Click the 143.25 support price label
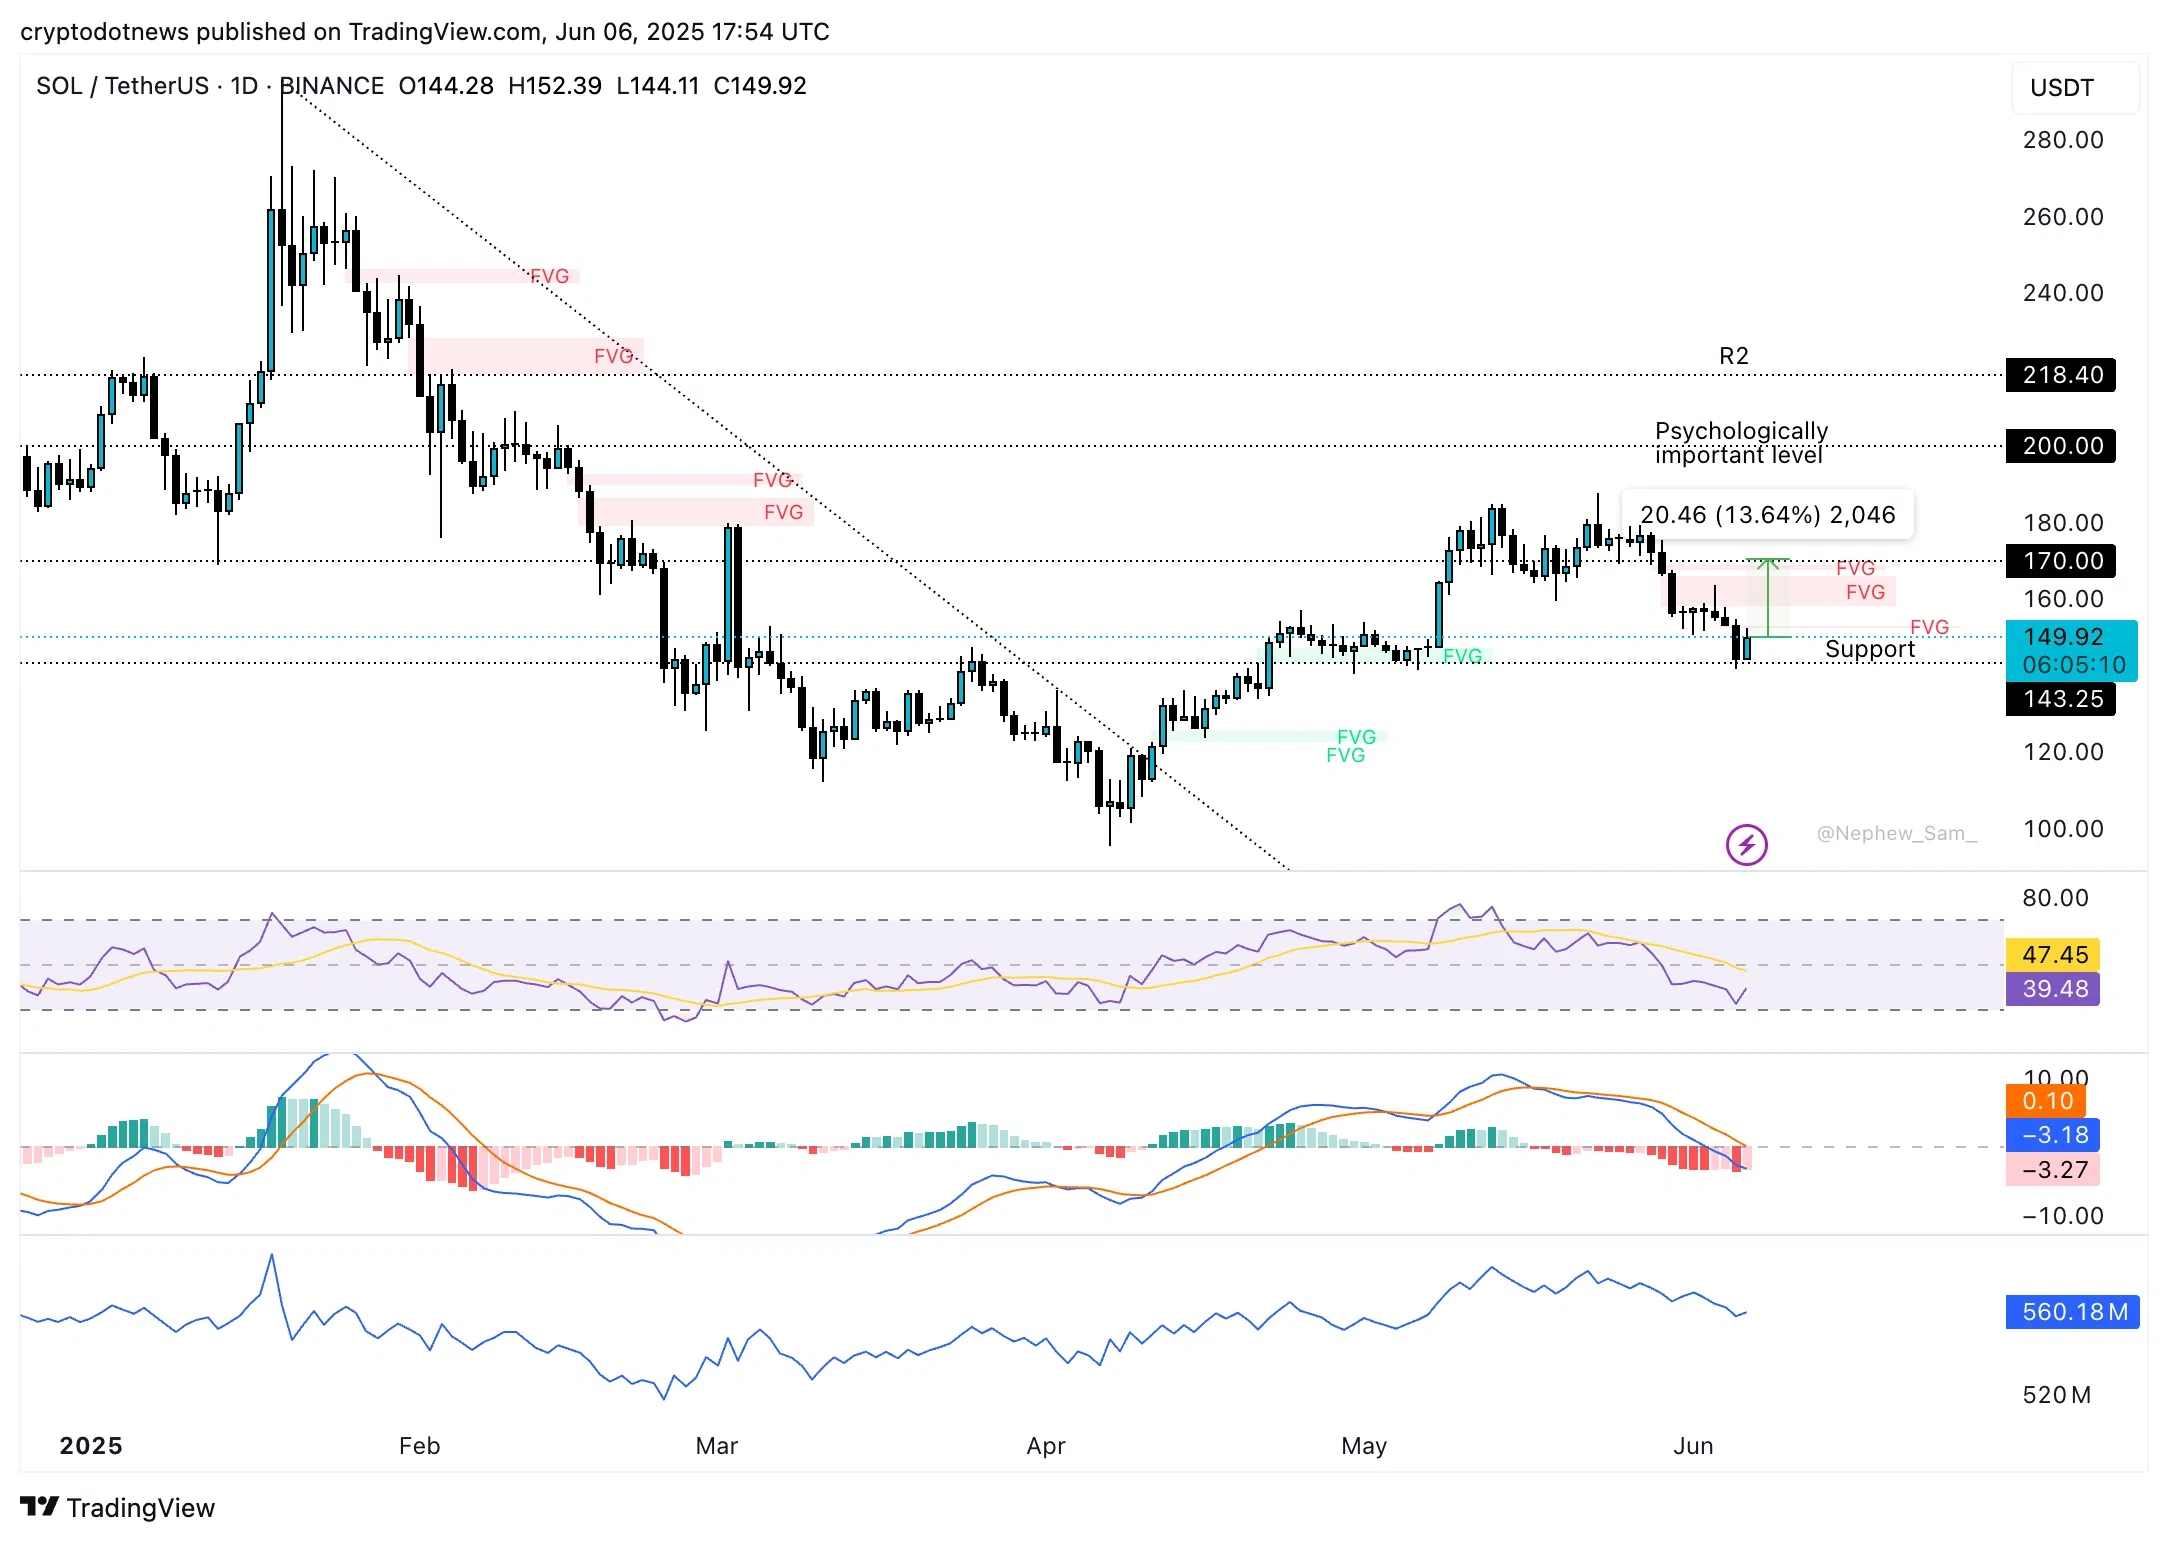Image resolution: width=2168 pixels, height=1542 pixels. click(2060, 699)
